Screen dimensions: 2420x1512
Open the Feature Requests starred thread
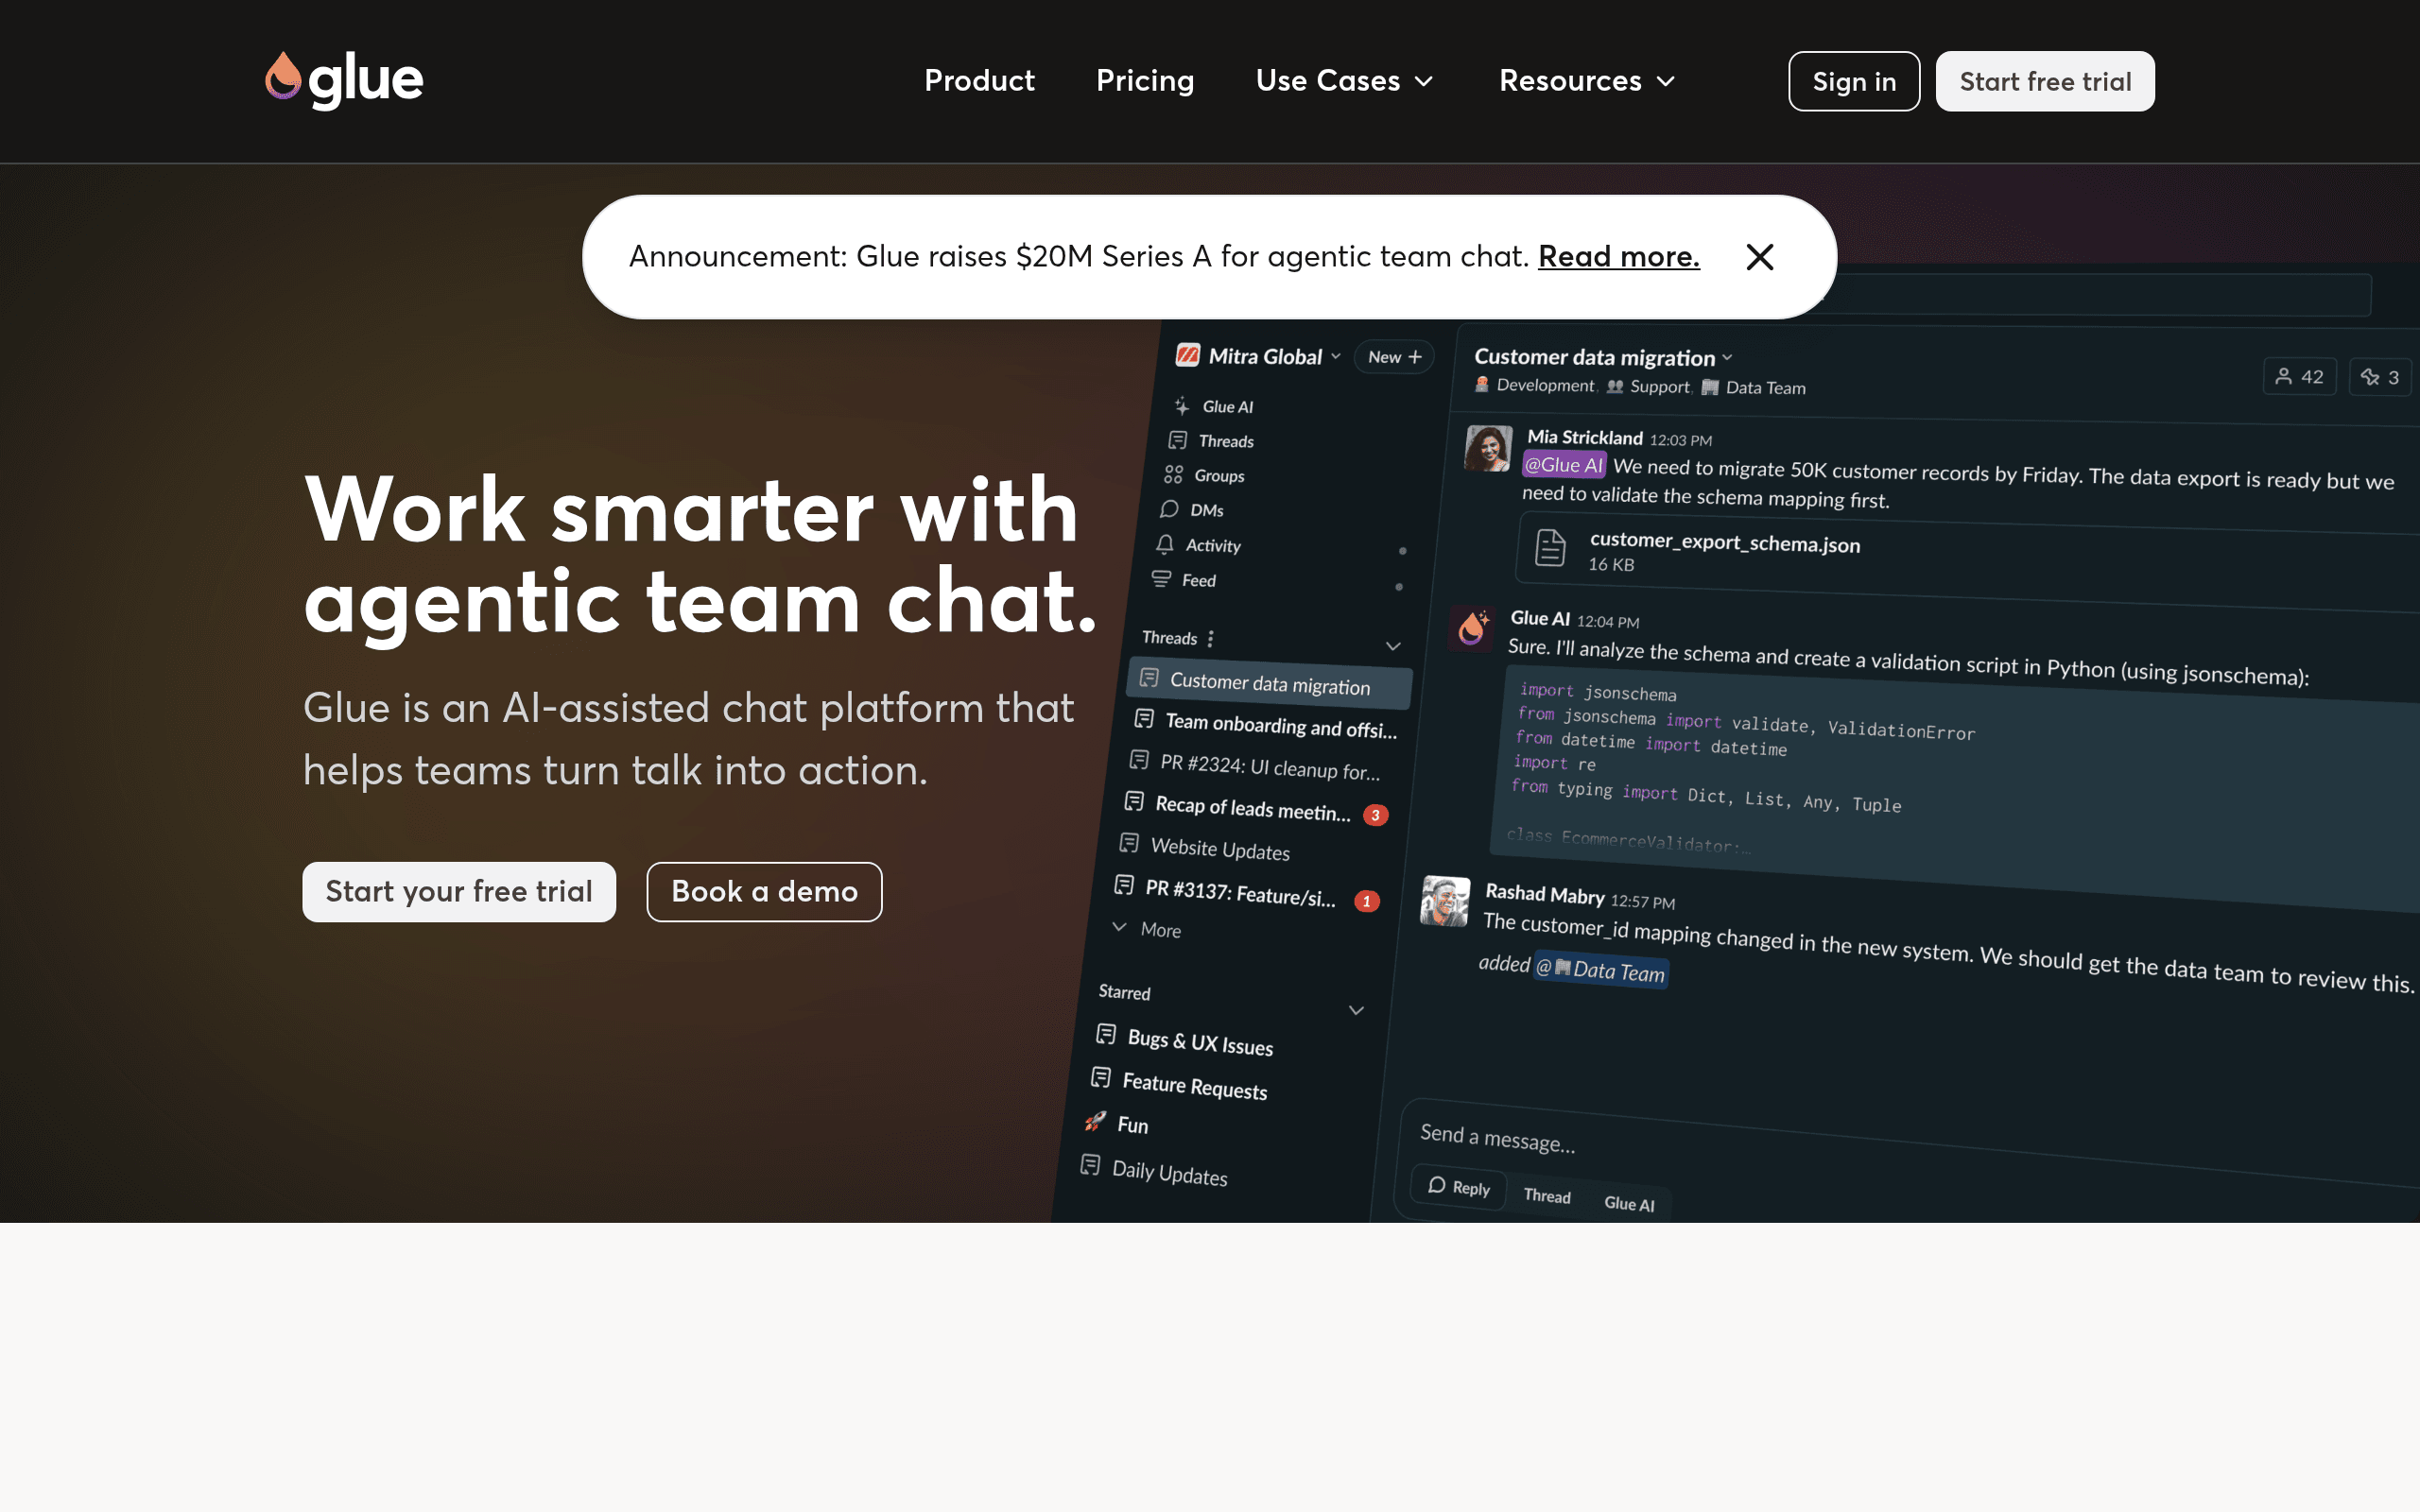pos(1179,1084)
